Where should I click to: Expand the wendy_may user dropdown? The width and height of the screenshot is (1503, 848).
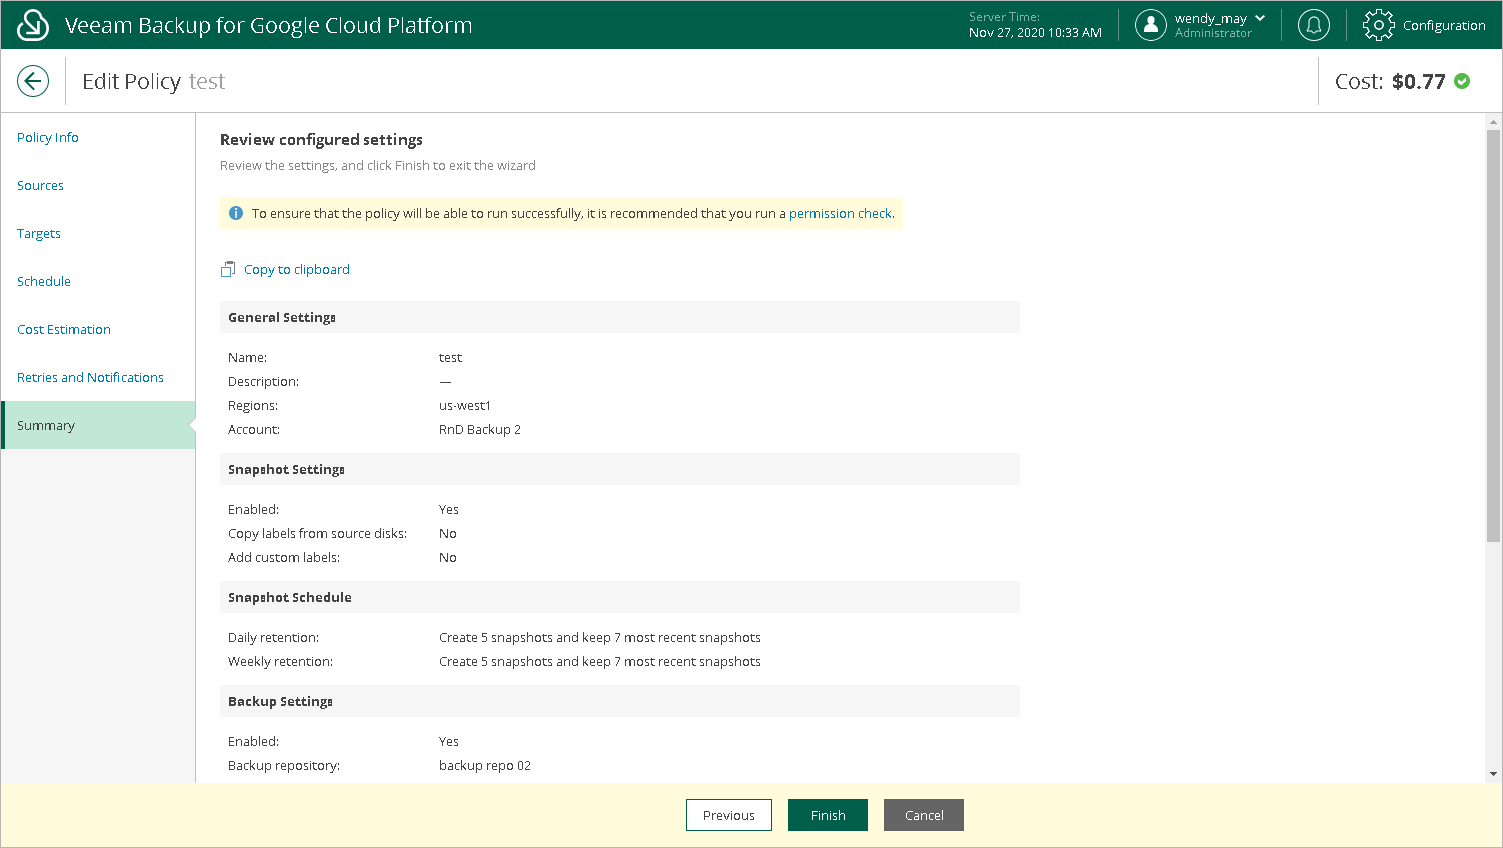[1260, 18]
